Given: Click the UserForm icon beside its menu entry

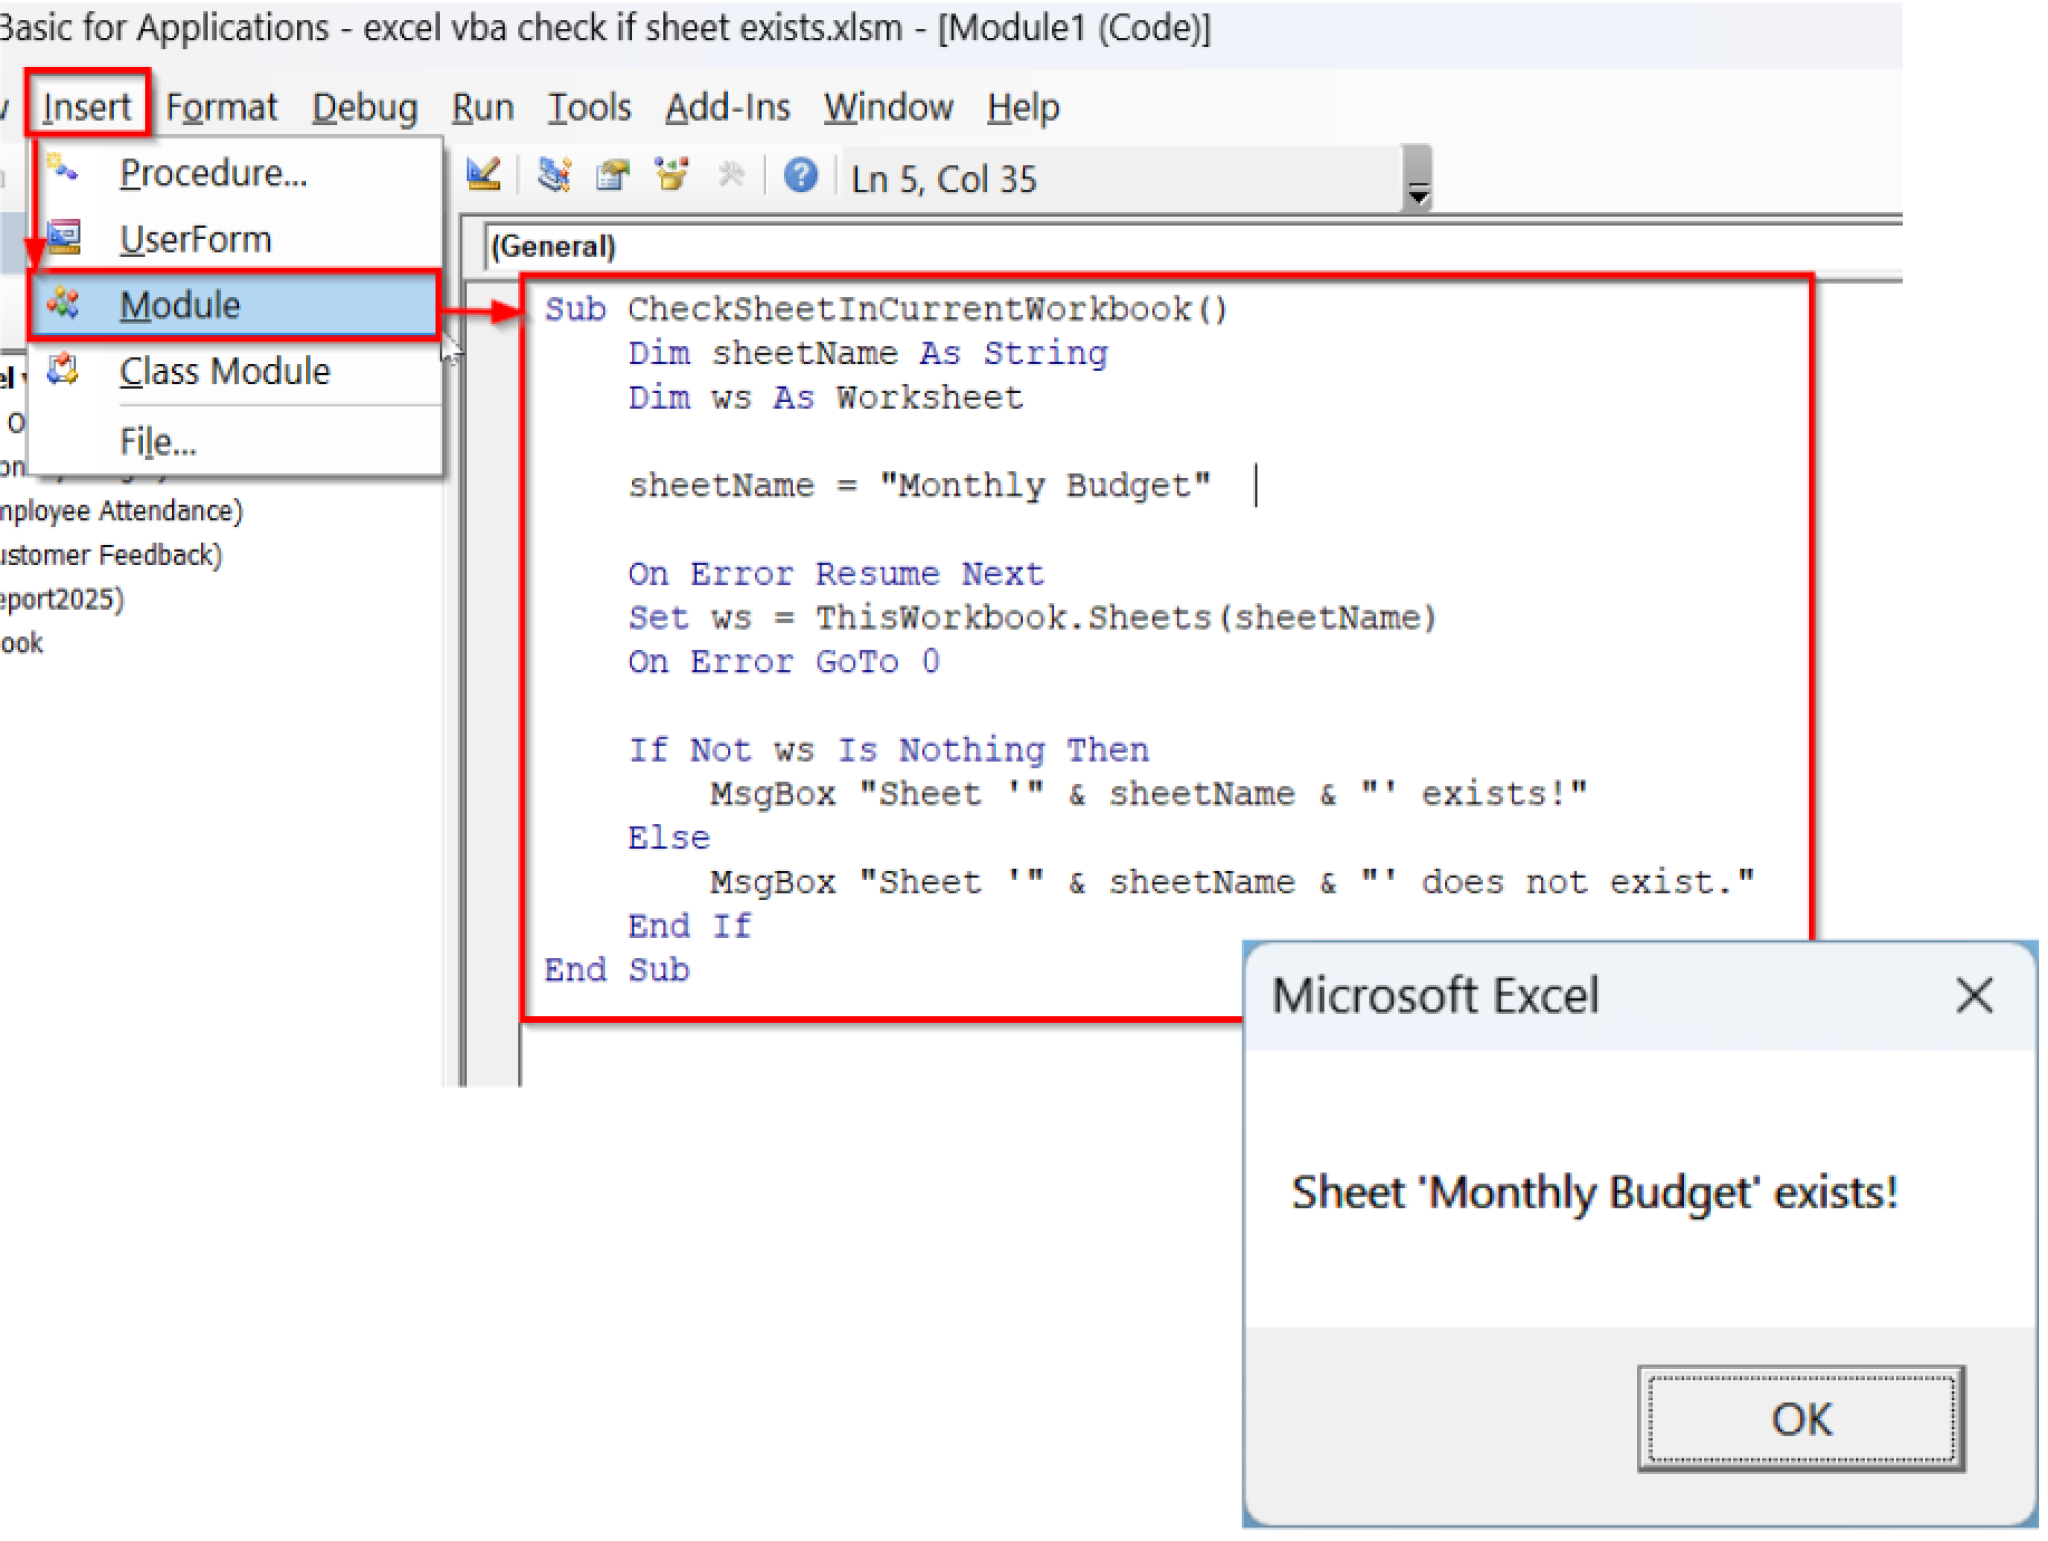Looking at the screenshot, I should [64, 238].
